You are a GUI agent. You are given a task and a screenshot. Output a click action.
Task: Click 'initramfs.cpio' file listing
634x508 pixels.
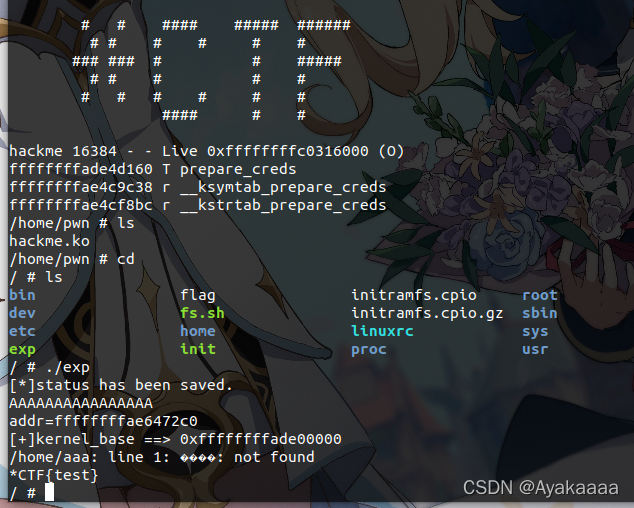(414, 296)
